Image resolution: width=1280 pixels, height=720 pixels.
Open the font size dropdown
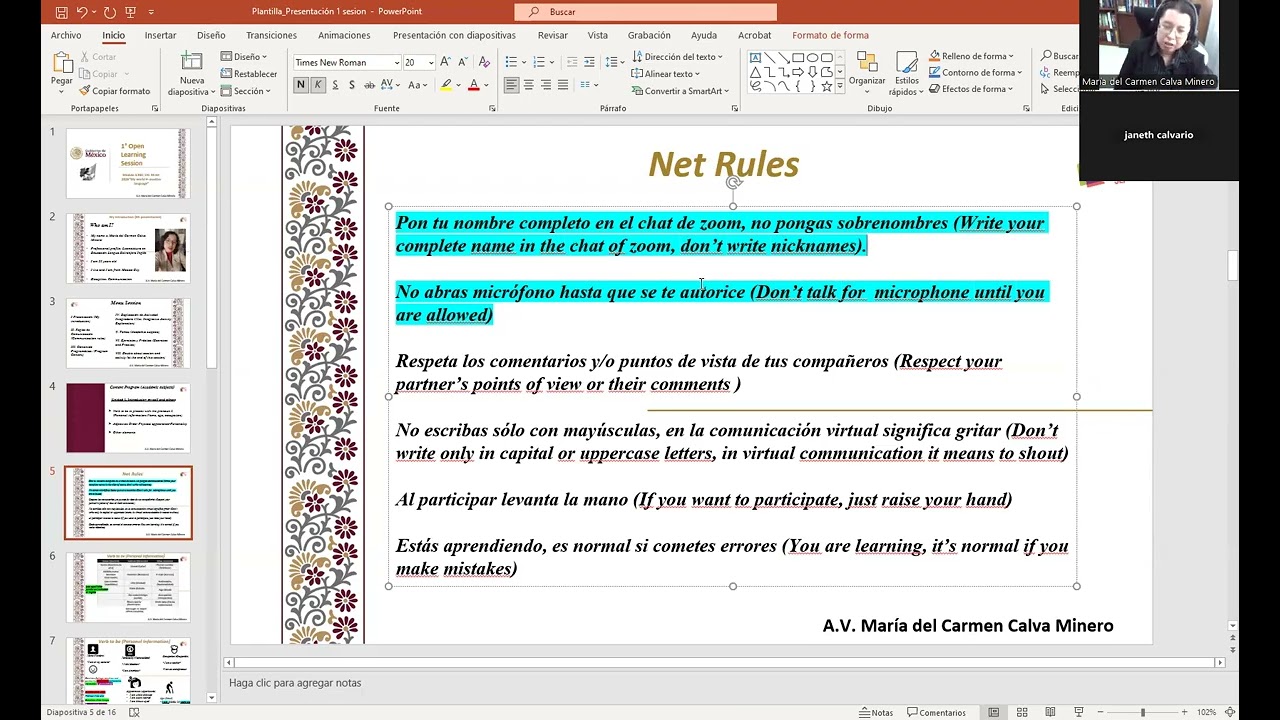pos(431,62)
